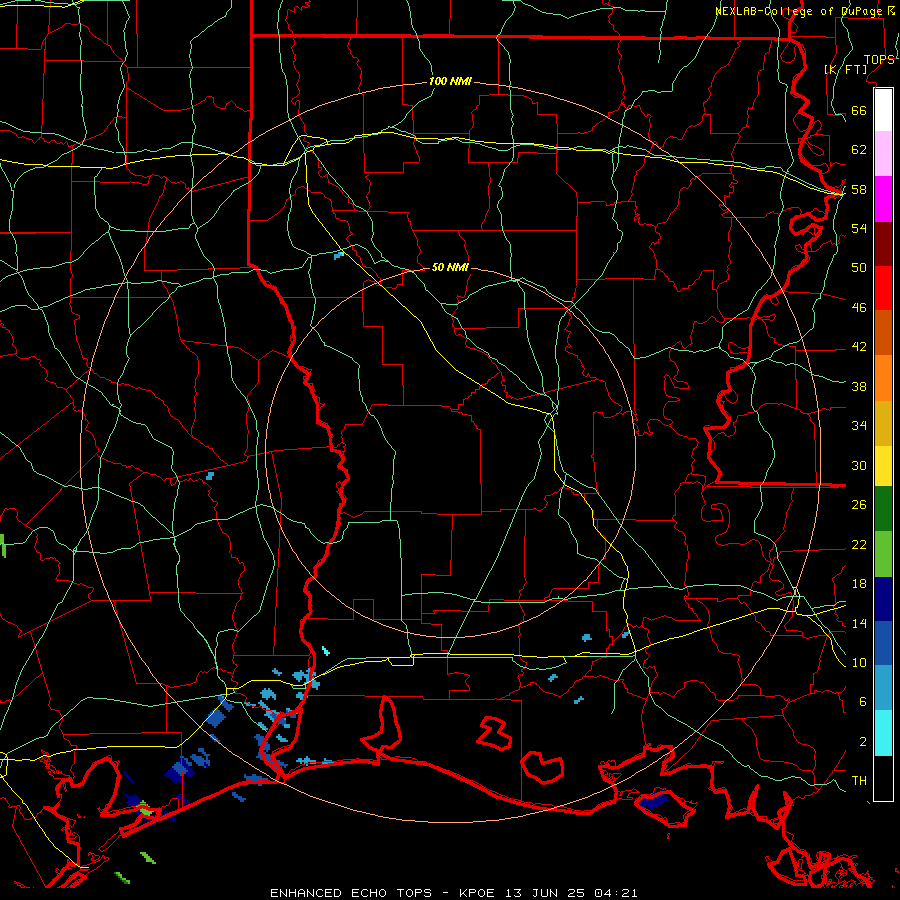Click the light green swatch between 22 and 18
Screen dimensions: 900x900
pos(883,554)
